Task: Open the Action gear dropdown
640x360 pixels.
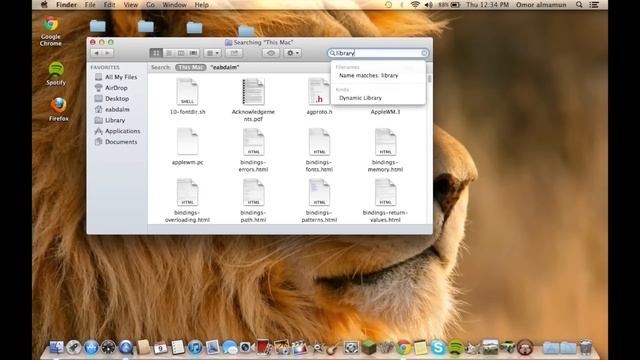Action: (x=293, y=53)
